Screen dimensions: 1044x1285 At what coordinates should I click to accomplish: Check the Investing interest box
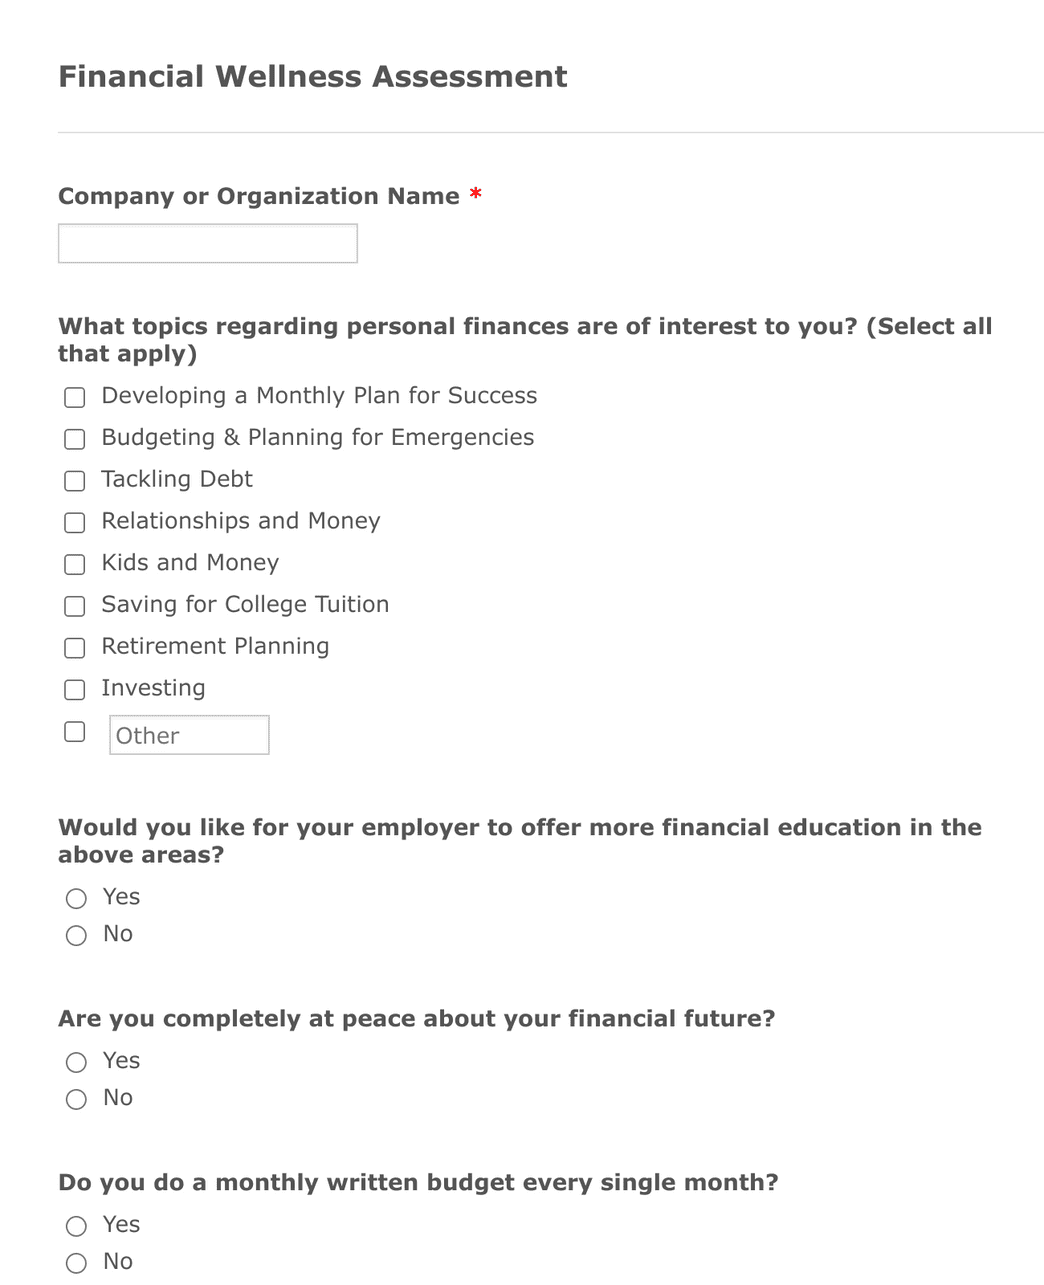tap(74, 690)
